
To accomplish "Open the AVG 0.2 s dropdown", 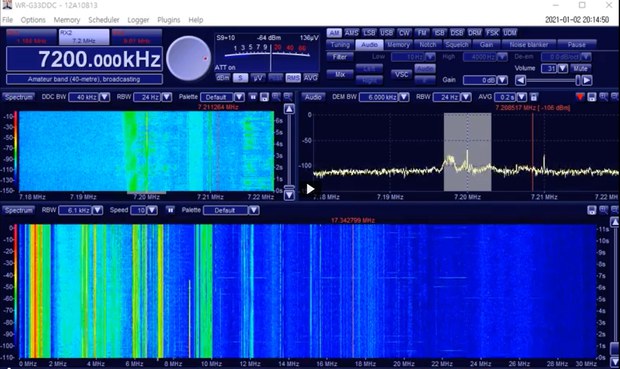I will pyautogui.click(x=522, y=97).
